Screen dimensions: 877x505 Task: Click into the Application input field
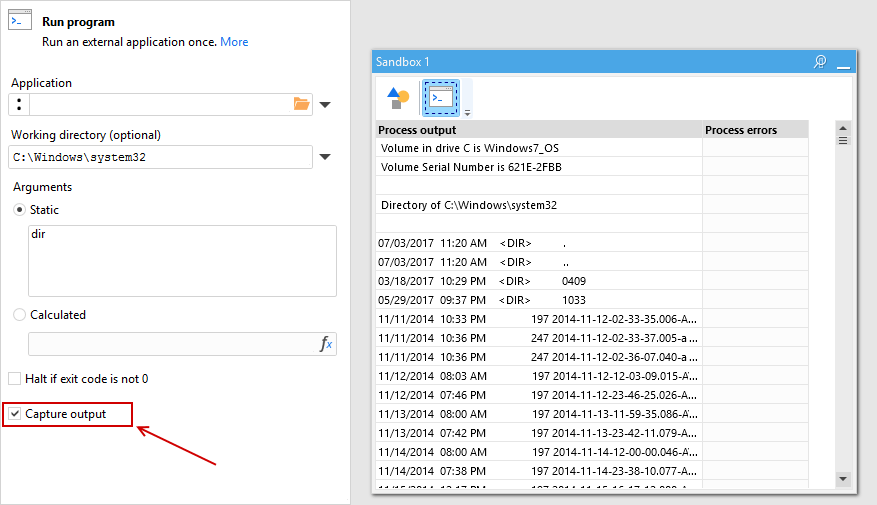click(161, 105)
